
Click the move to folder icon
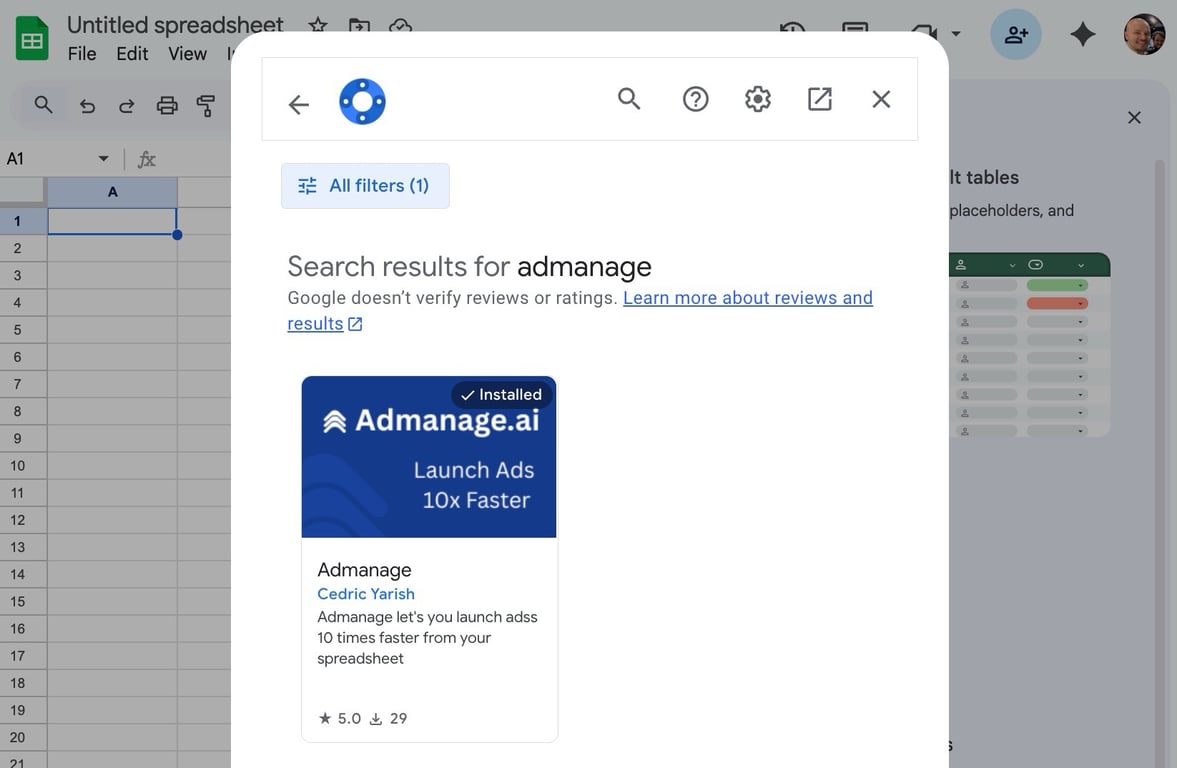(360, 25)
